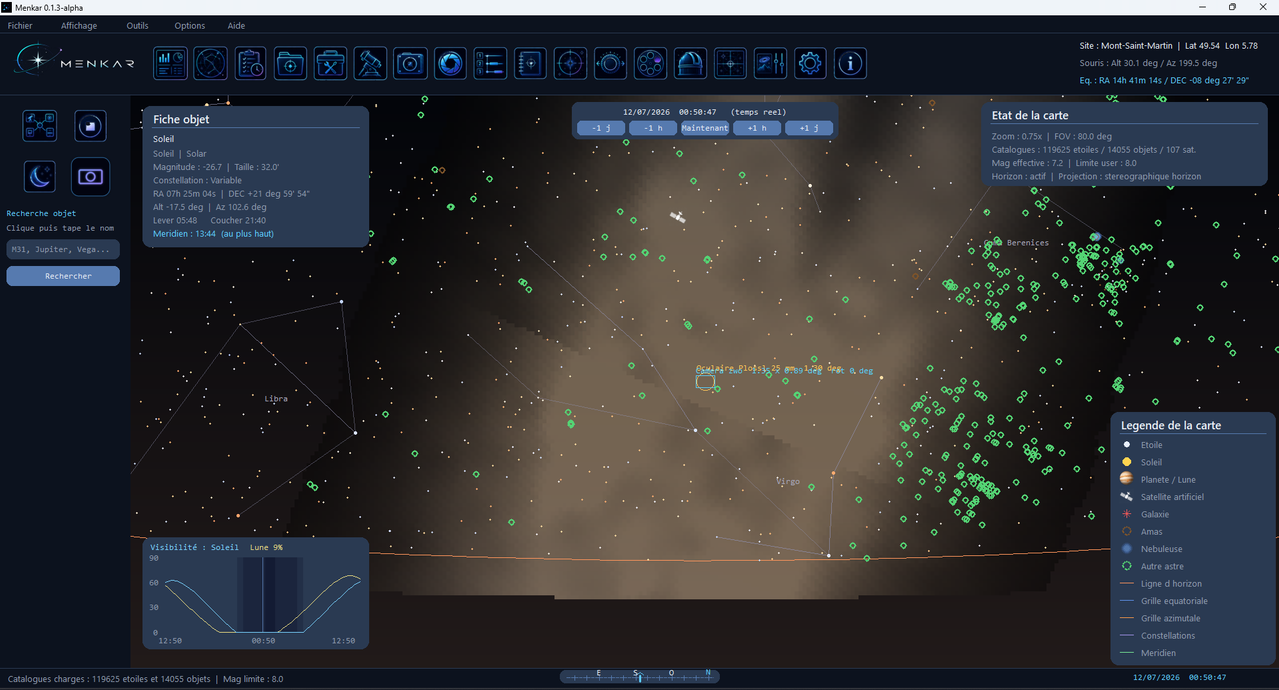Click the +1 j time button

point(809,128)
